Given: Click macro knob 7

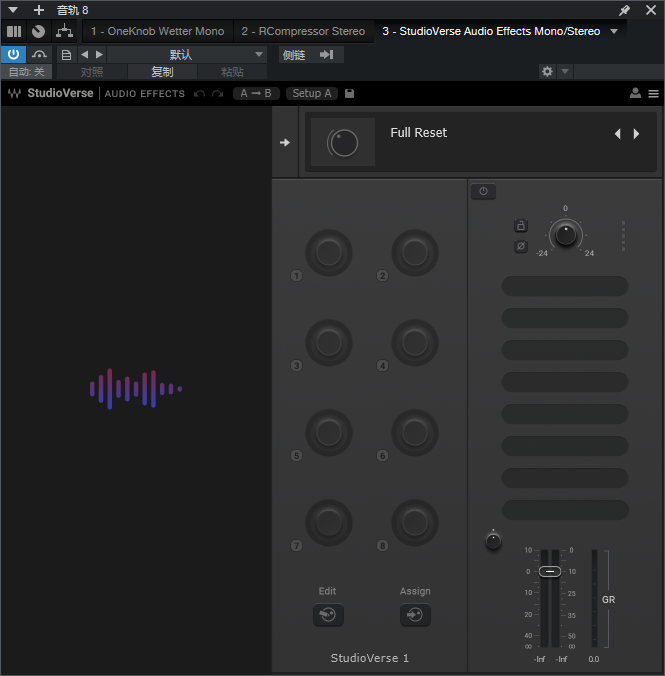Looking at the screenshot, I should pos(329,523).
